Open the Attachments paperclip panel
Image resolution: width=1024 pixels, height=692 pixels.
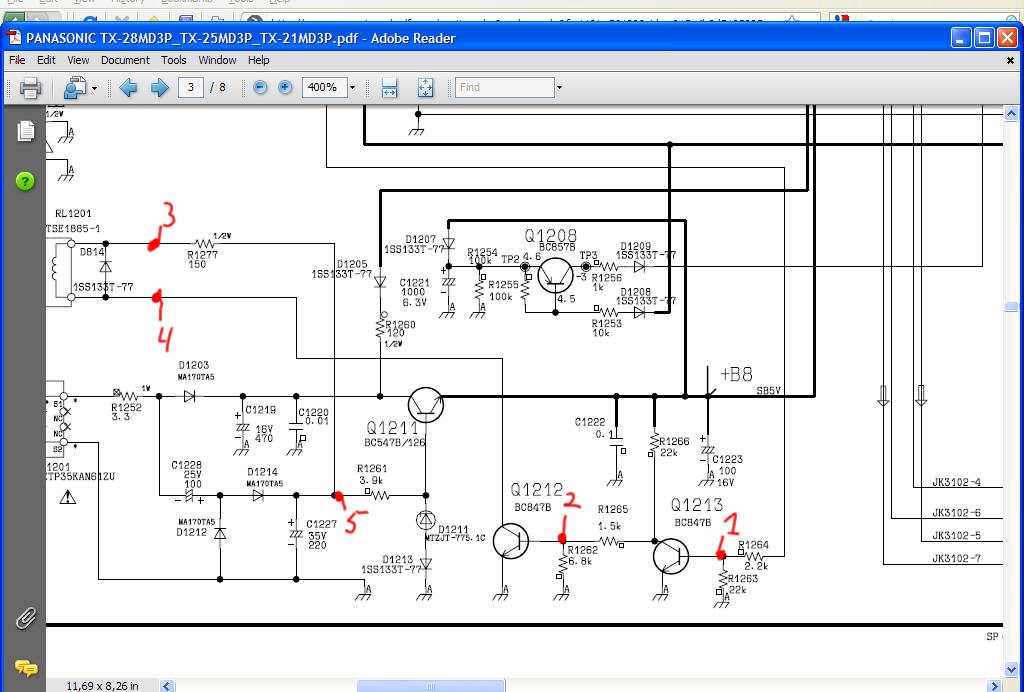25,618
